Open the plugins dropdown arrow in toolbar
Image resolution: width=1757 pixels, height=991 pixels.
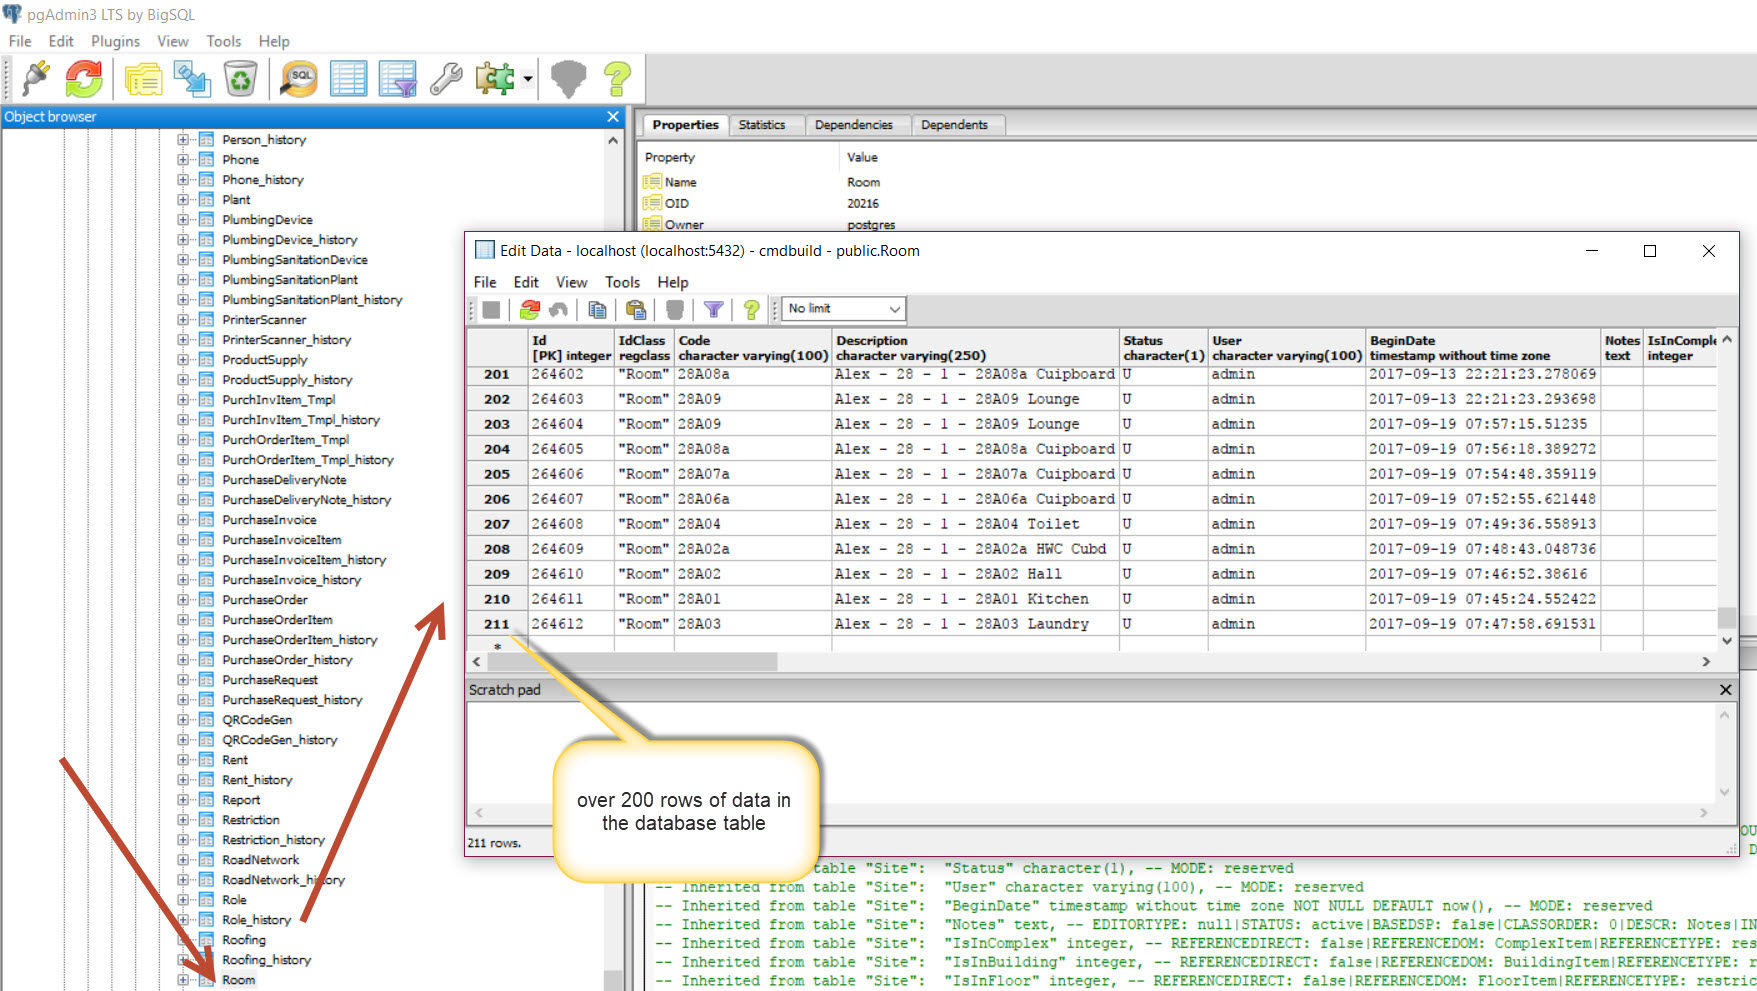(528, 79)
